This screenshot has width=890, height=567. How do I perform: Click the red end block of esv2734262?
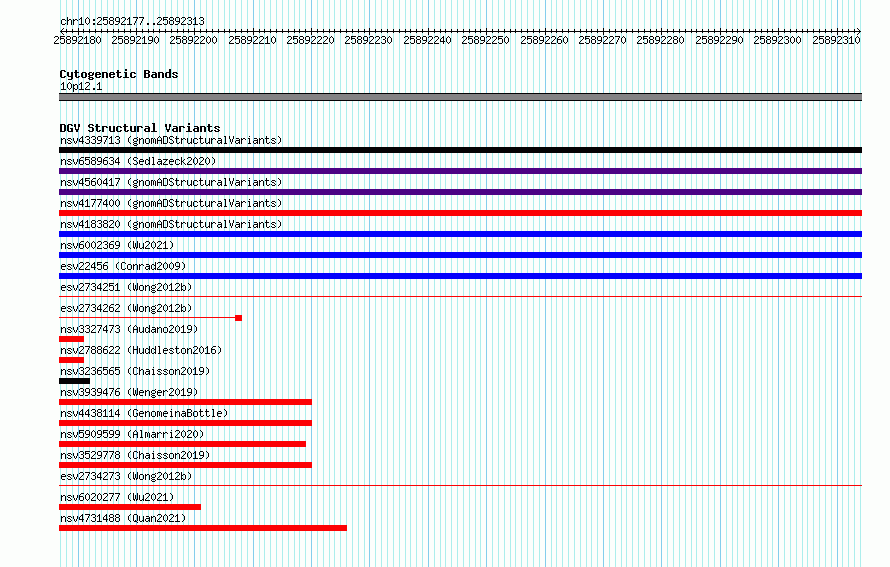pyautogui.click(x=238, y=318)
